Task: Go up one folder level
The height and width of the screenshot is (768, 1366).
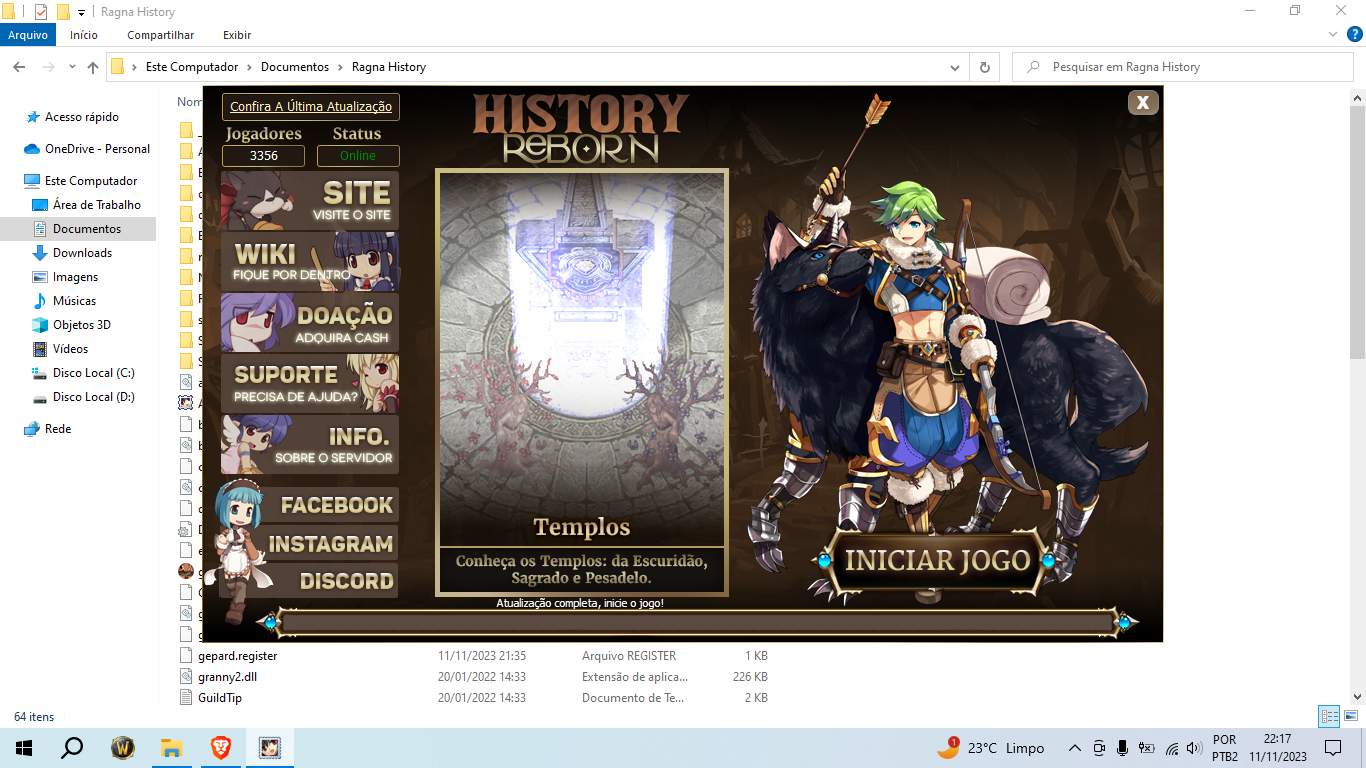Action: coord(93,67)
